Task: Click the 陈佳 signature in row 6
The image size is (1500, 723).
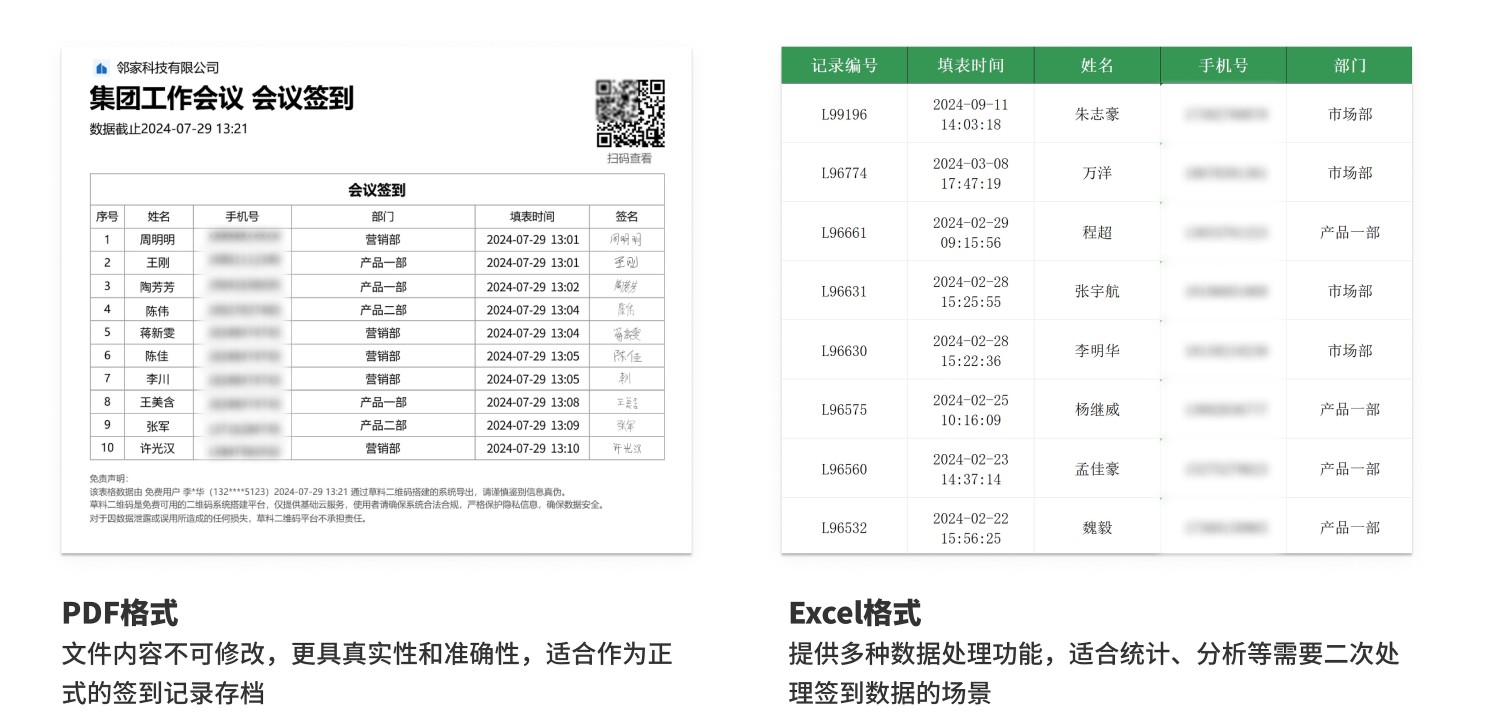Action: (626, 356)
